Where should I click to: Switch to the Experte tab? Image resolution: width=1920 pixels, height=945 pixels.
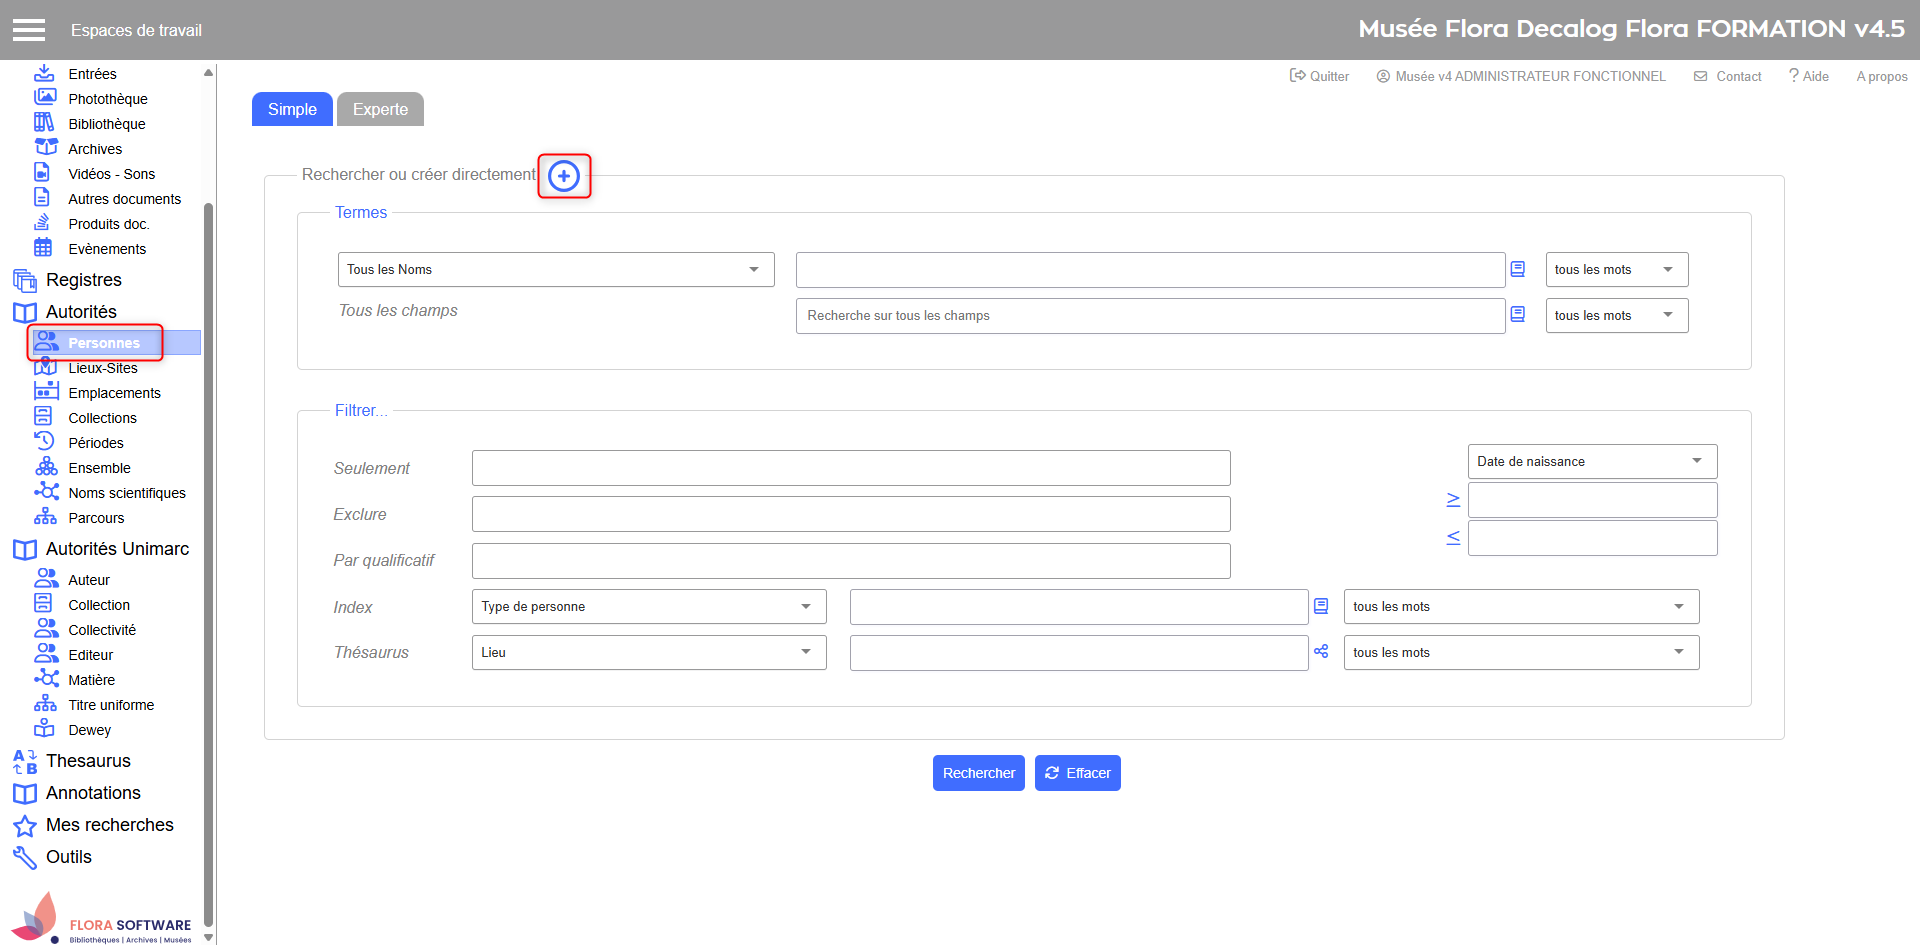(380, 110)
